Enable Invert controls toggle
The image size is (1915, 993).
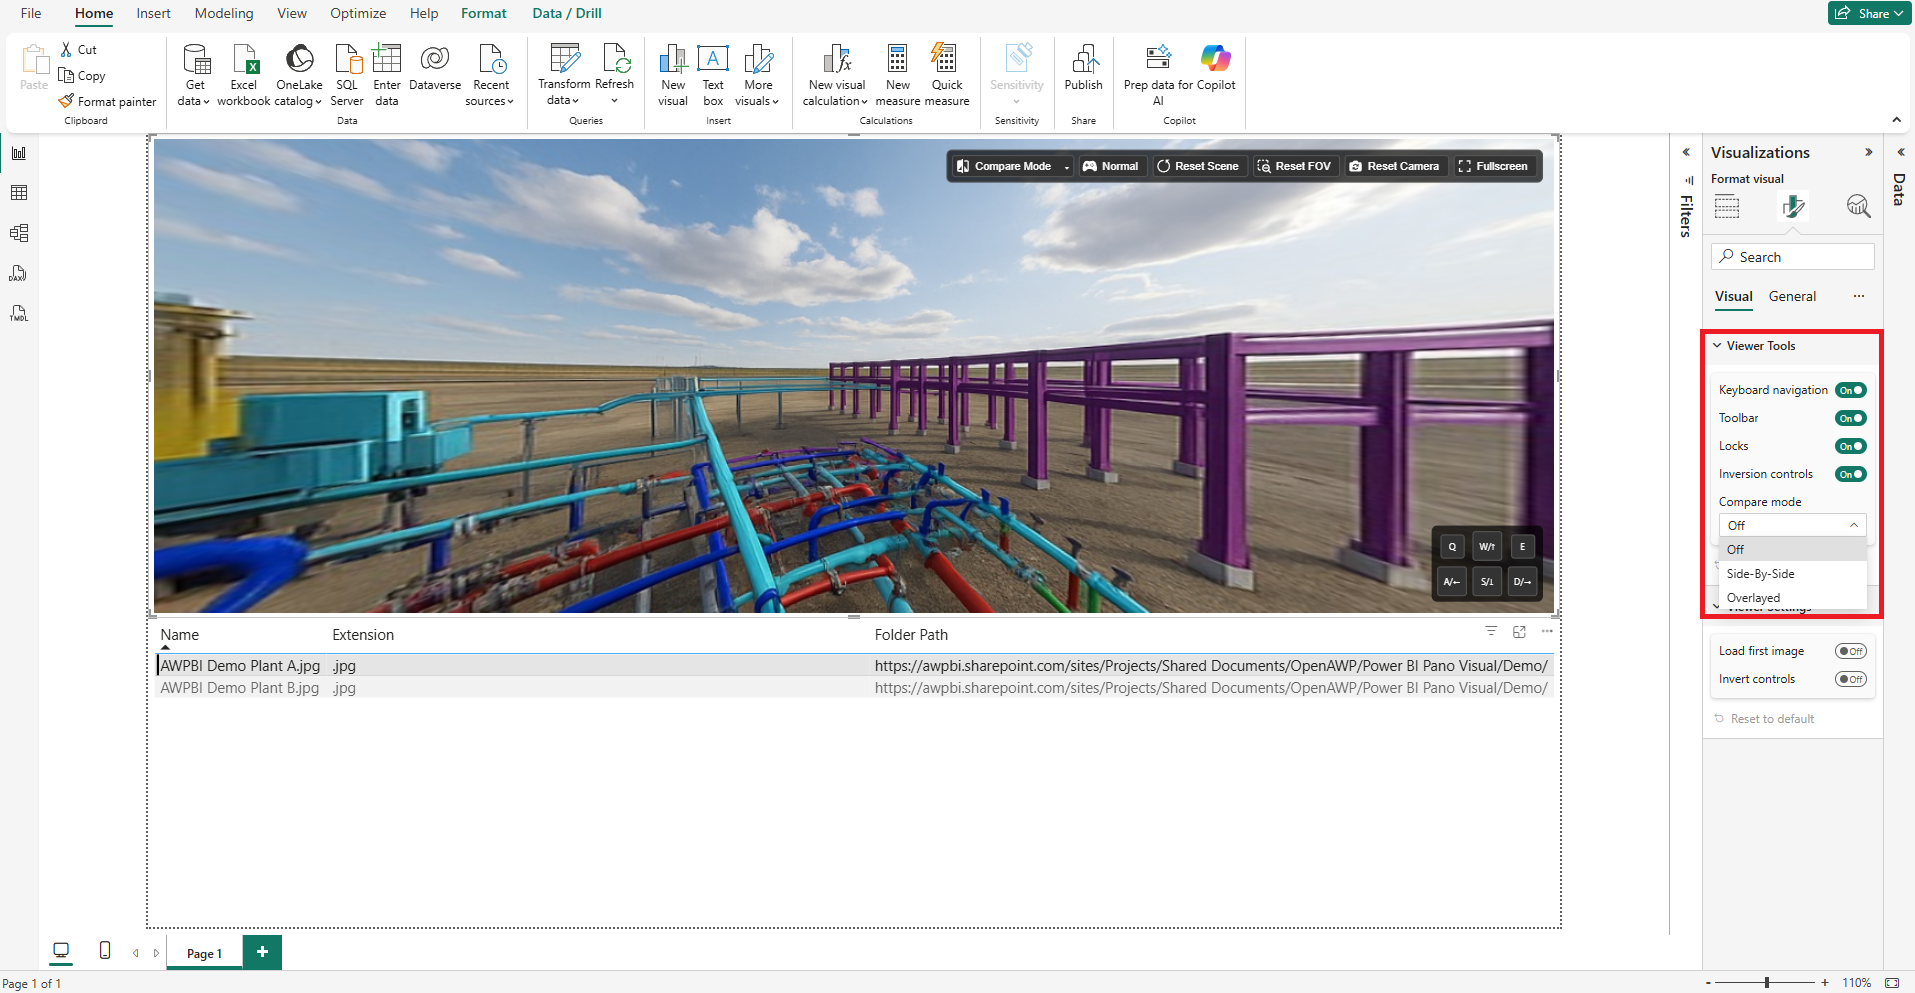(x=1850, y=679)
